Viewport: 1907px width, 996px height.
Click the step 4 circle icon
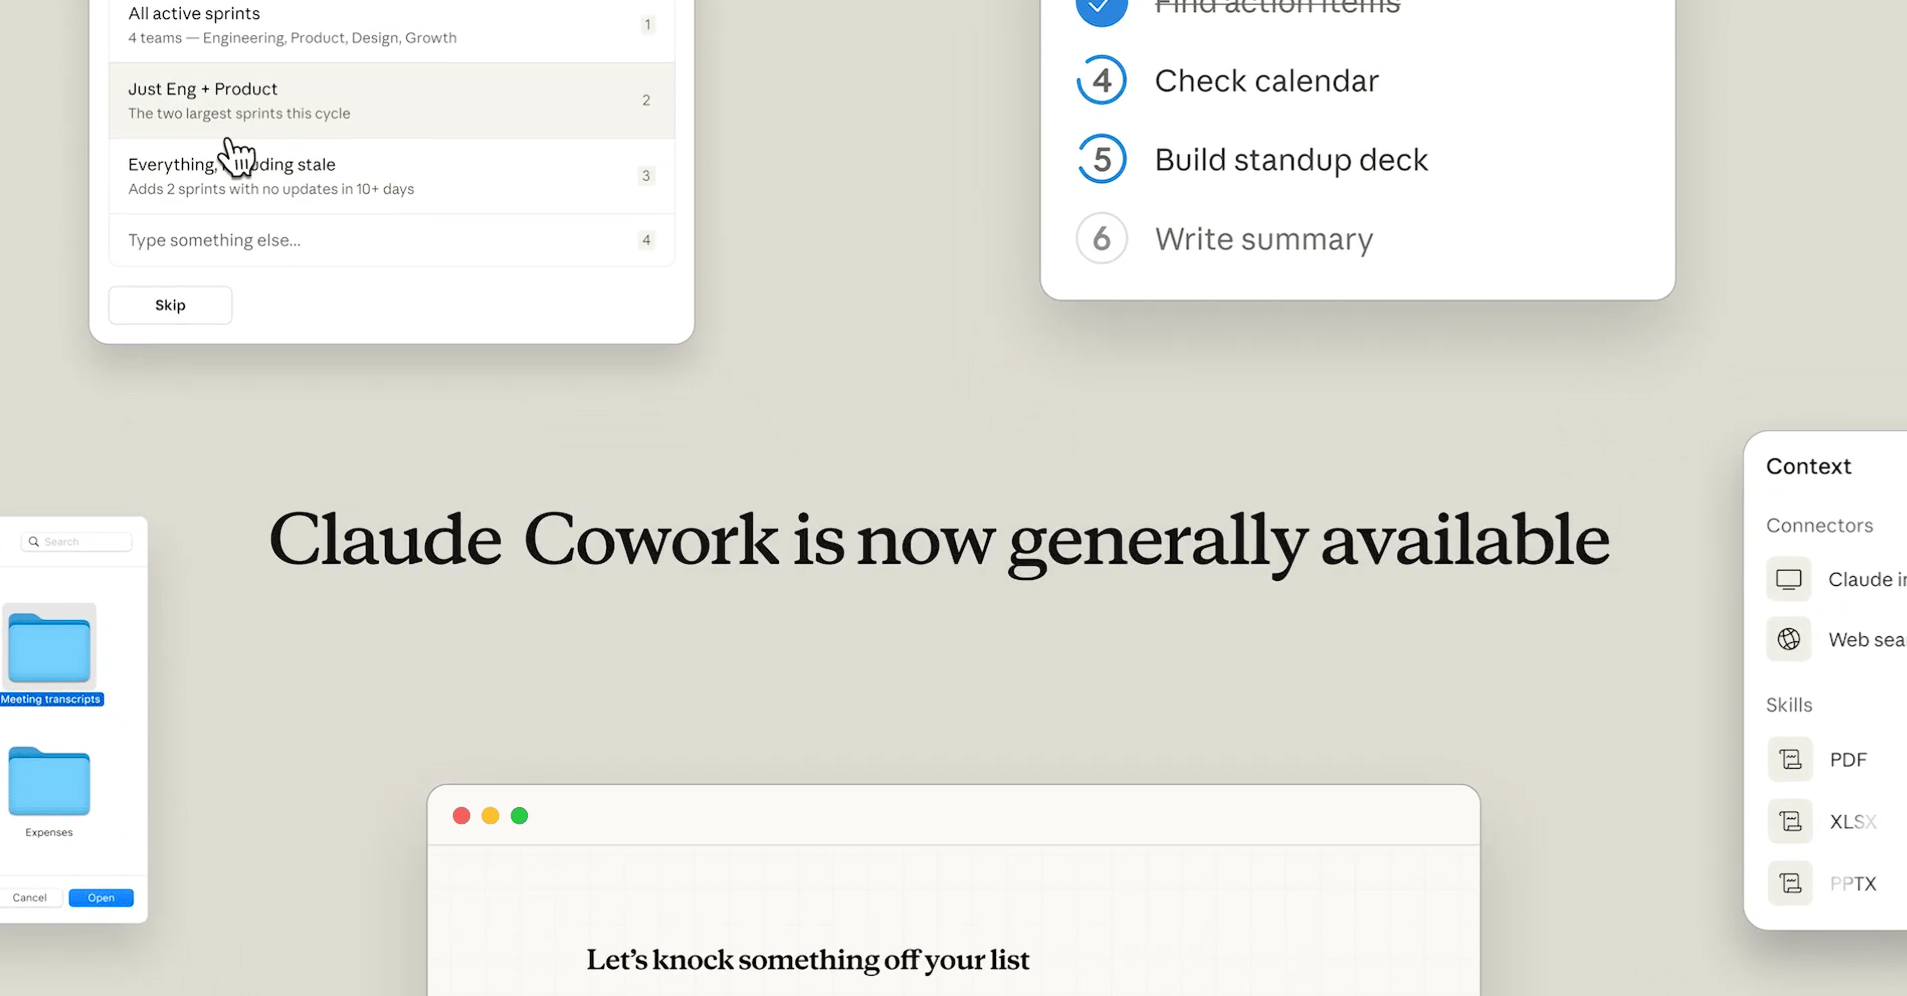1101,80
